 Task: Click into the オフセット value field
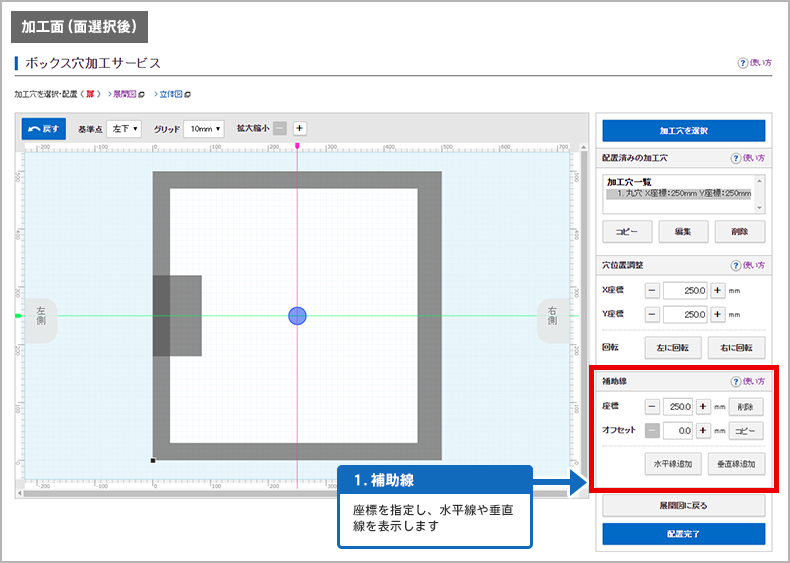677,431
